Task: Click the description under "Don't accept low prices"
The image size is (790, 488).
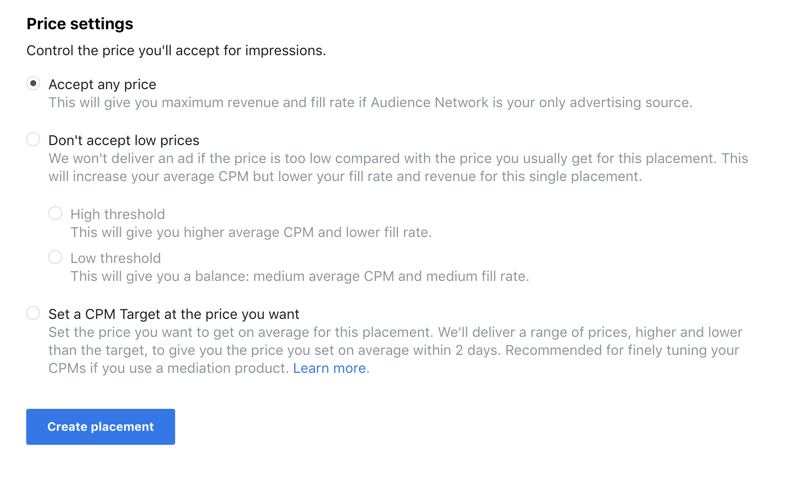Action: click(398, 167)
